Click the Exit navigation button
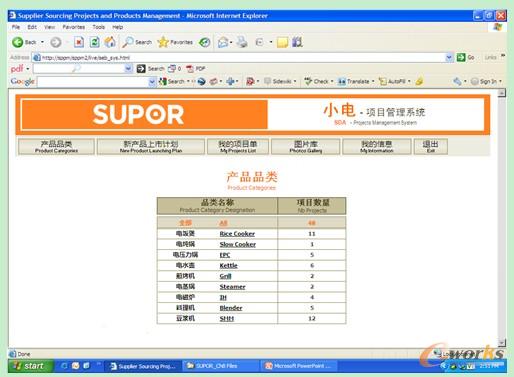This screenshot has width=514, height=377. [430, 147]
